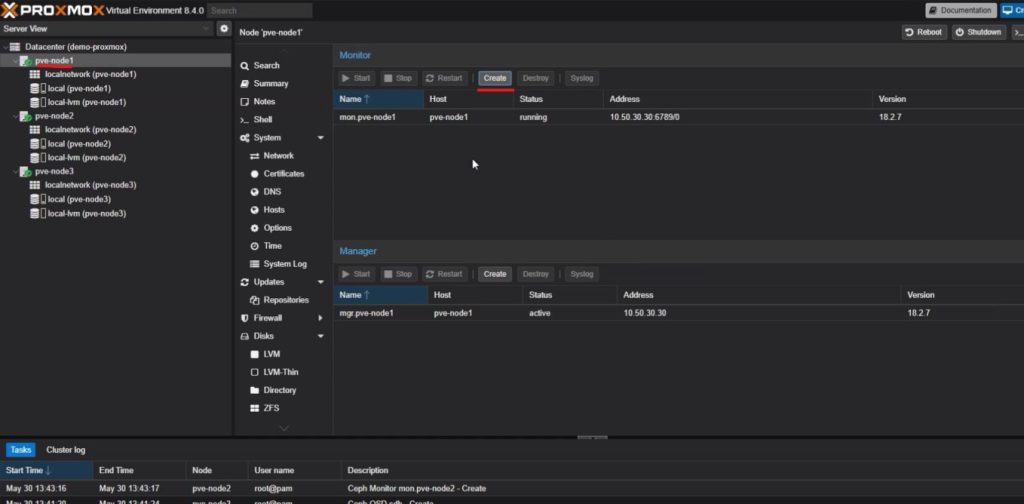1024x504 pixels.
Task: Open the Documentation button
Action: tap(961, 10)
